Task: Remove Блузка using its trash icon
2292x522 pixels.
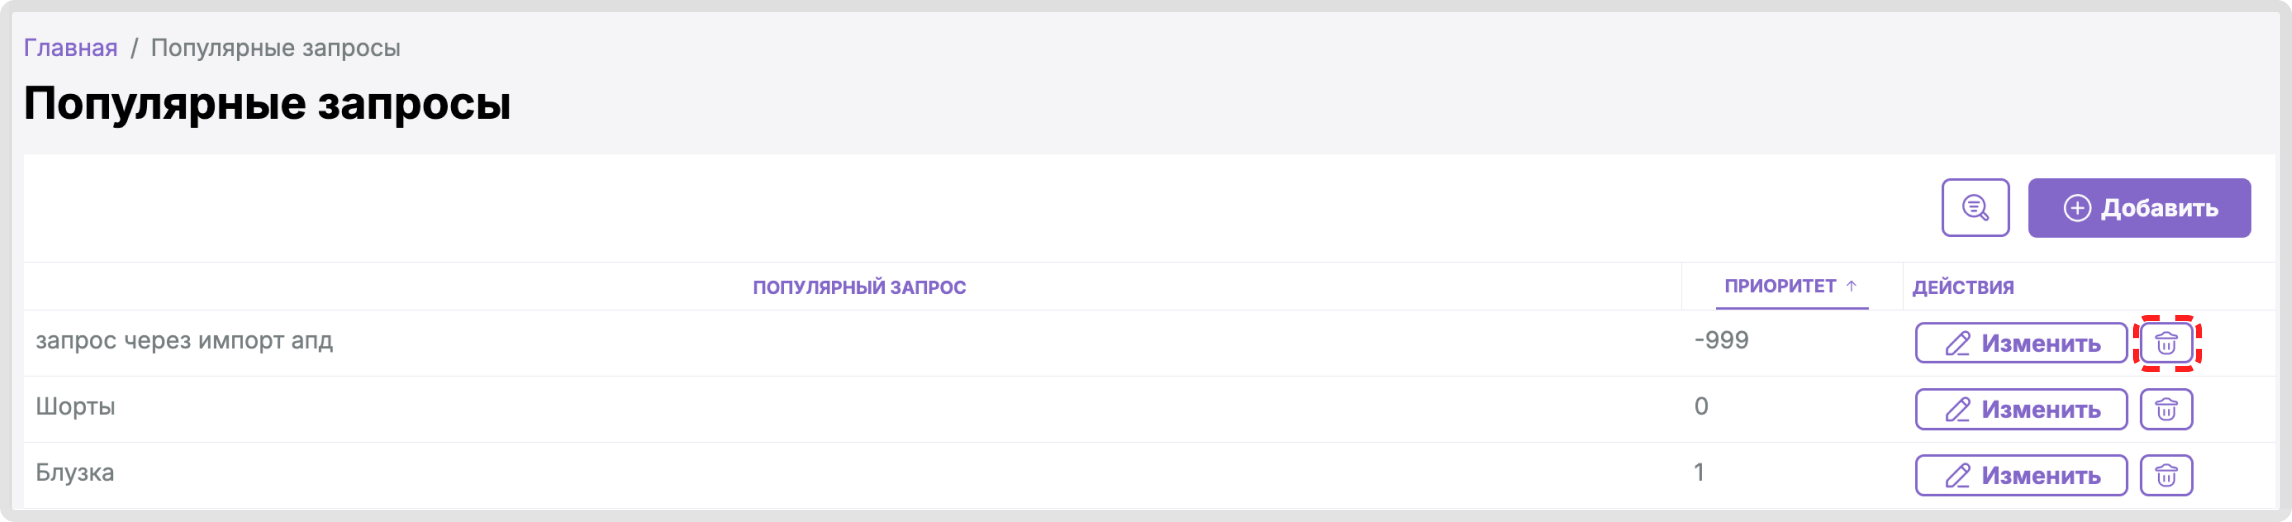Action: tap(2166, 475)
